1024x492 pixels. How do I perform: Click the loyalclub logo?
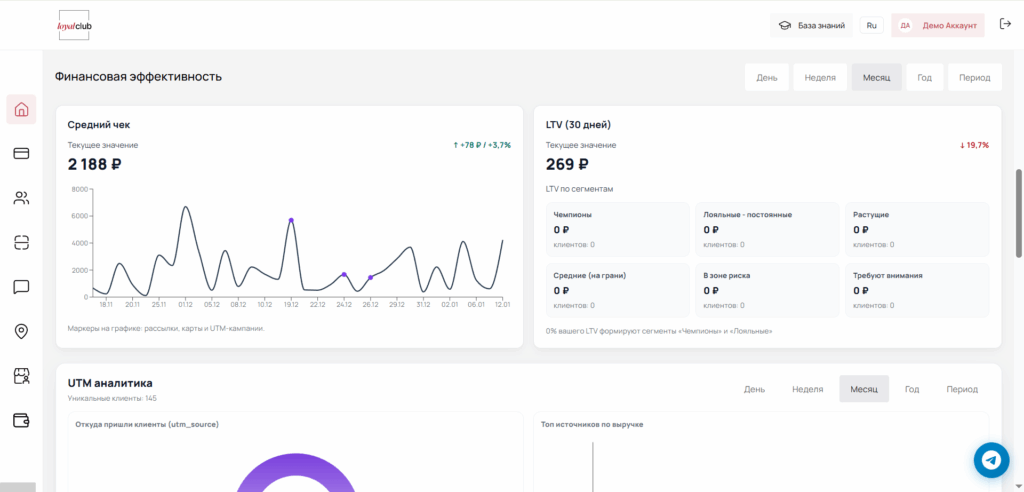pyautogui.click(x=74, y=25)
